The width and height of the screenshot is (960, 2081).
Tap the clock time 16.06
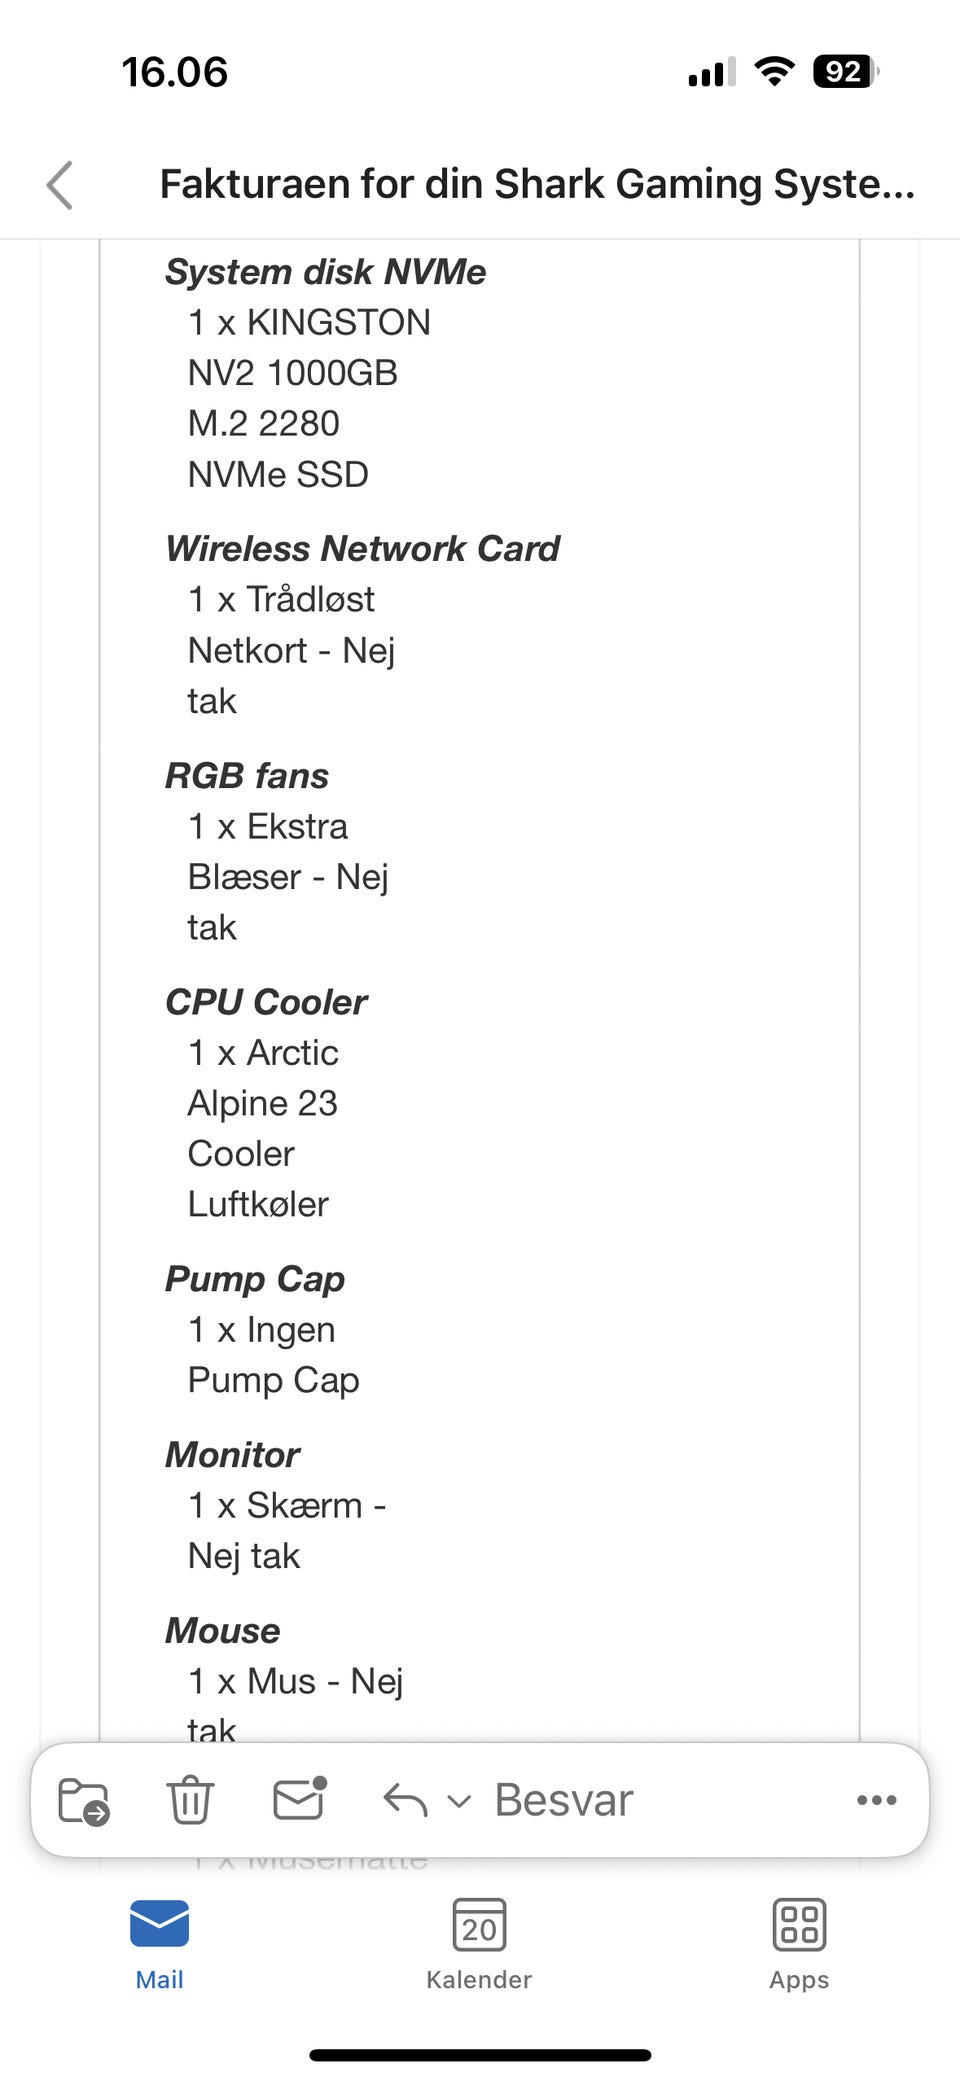coord(175,72)
